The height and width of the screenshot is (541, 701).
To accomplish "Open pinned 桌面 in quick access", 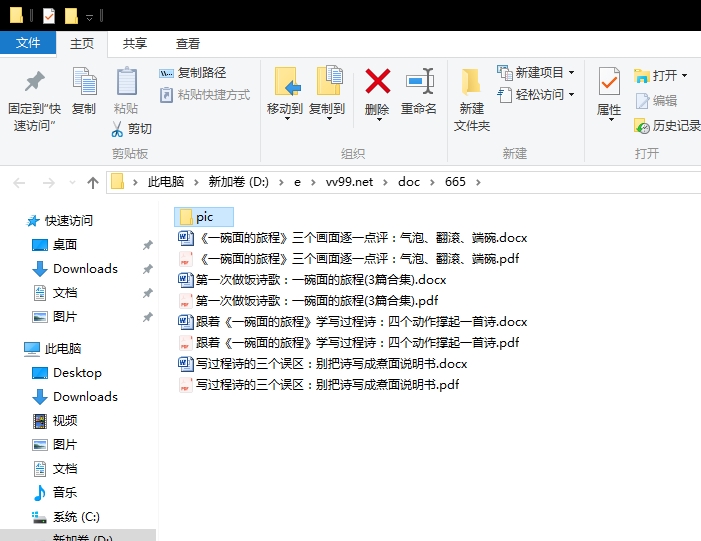I will (55, 245).
